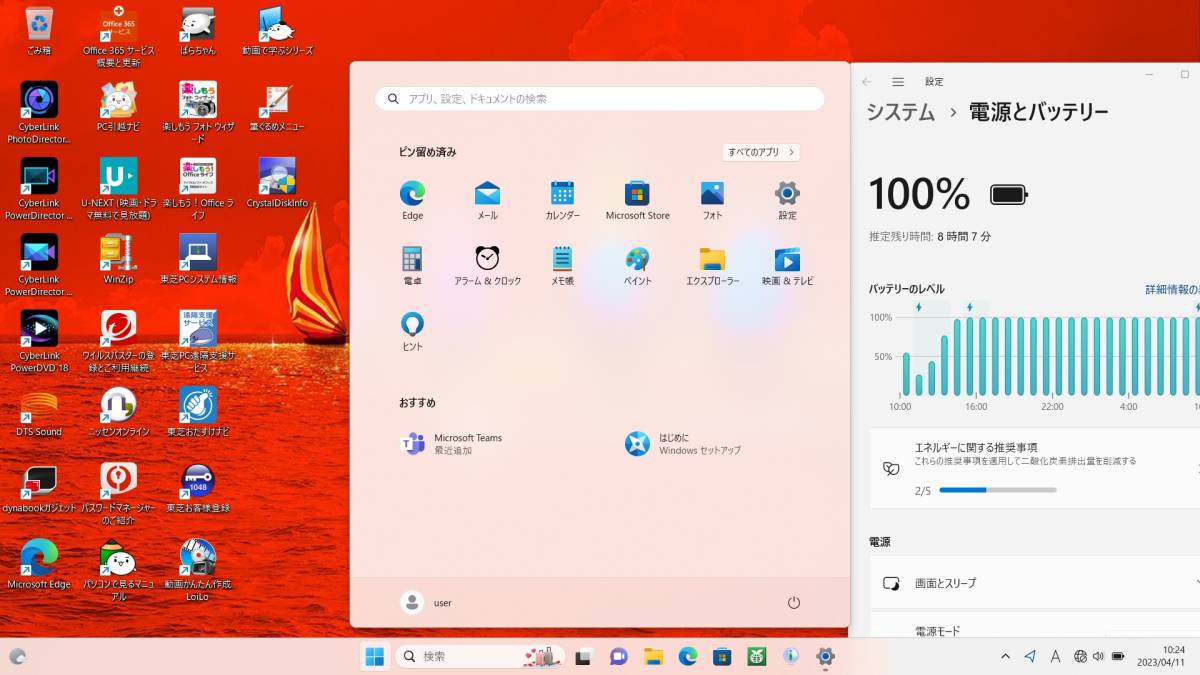
Task: Open 楽しもう！Office ライフ shortcut
Action: 198,189
